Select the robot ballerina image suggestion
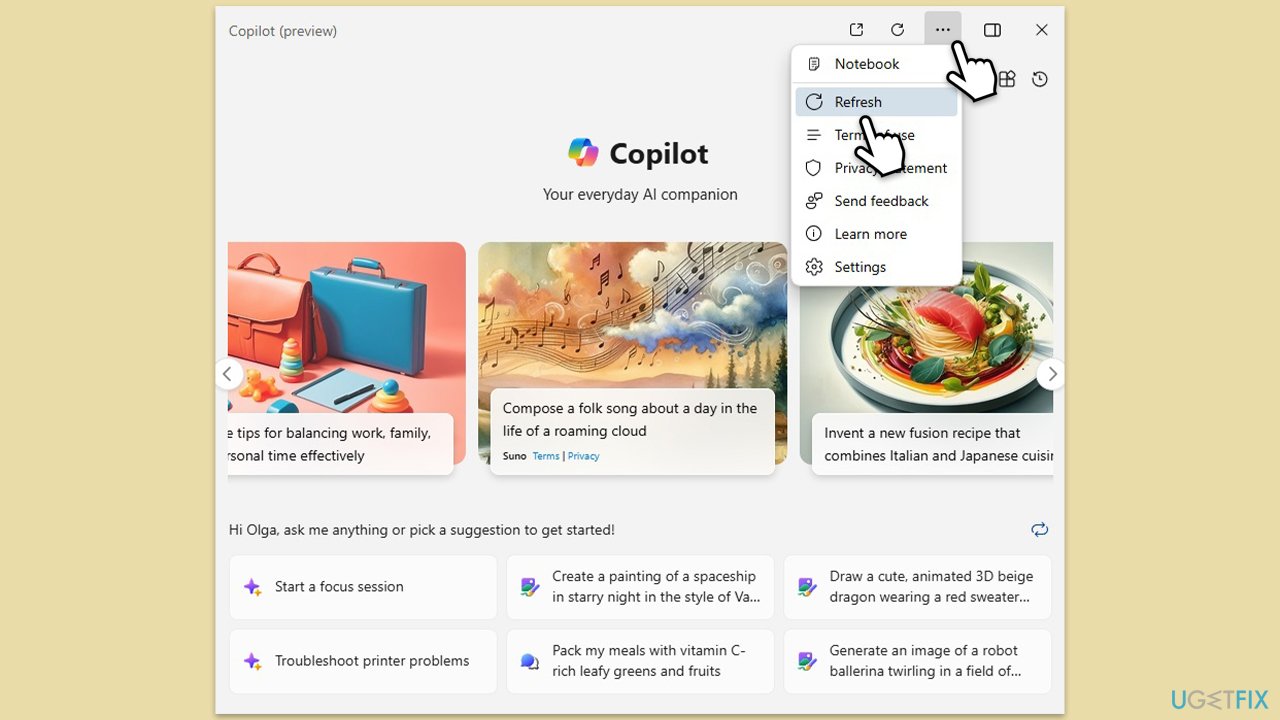The image size is (1280, 720). coord(917,661)
